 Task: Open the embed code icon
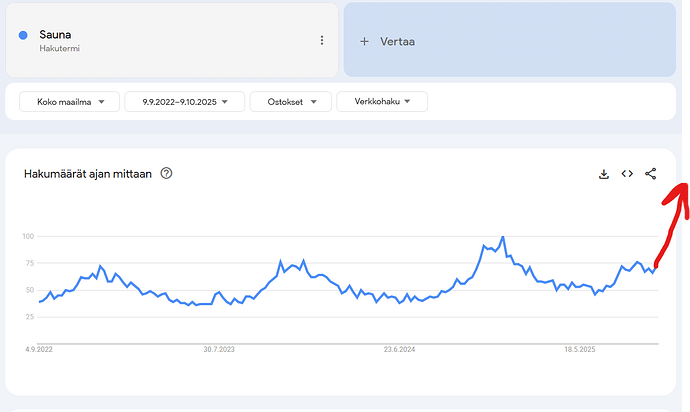tap(627, 174)
